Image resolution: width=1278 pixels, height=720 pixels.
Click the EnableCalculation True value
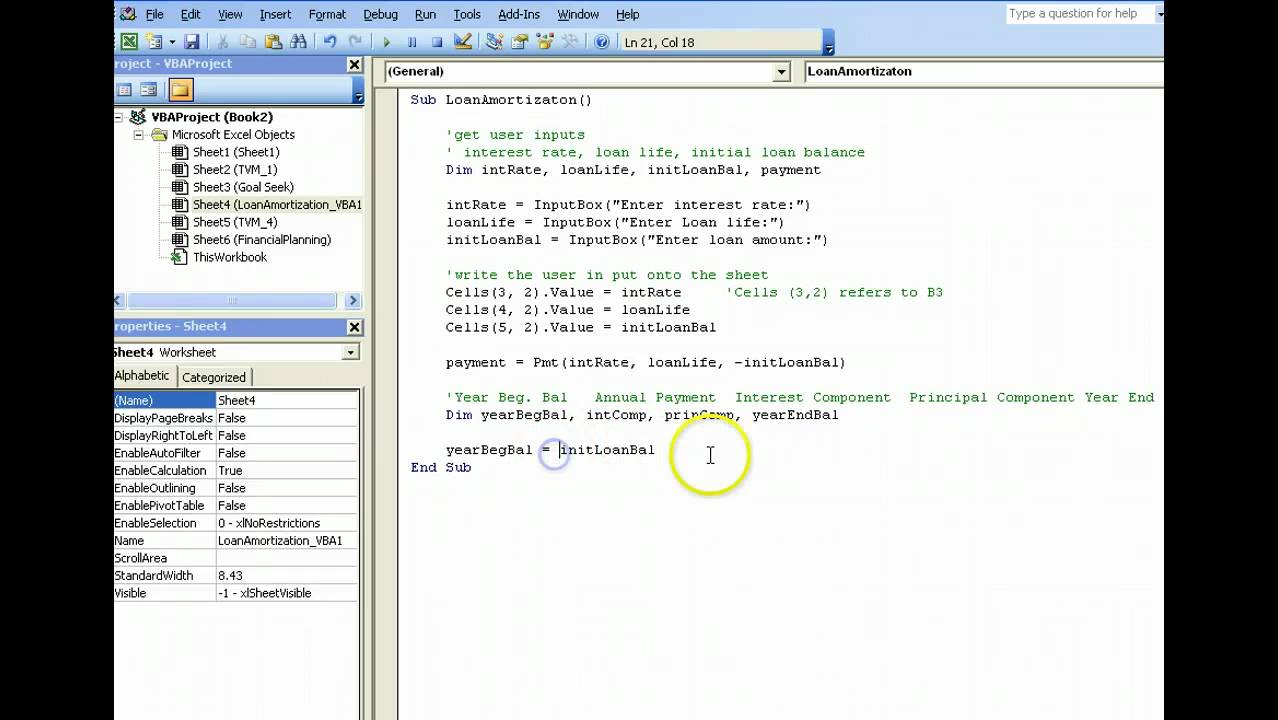click(287, 470)
